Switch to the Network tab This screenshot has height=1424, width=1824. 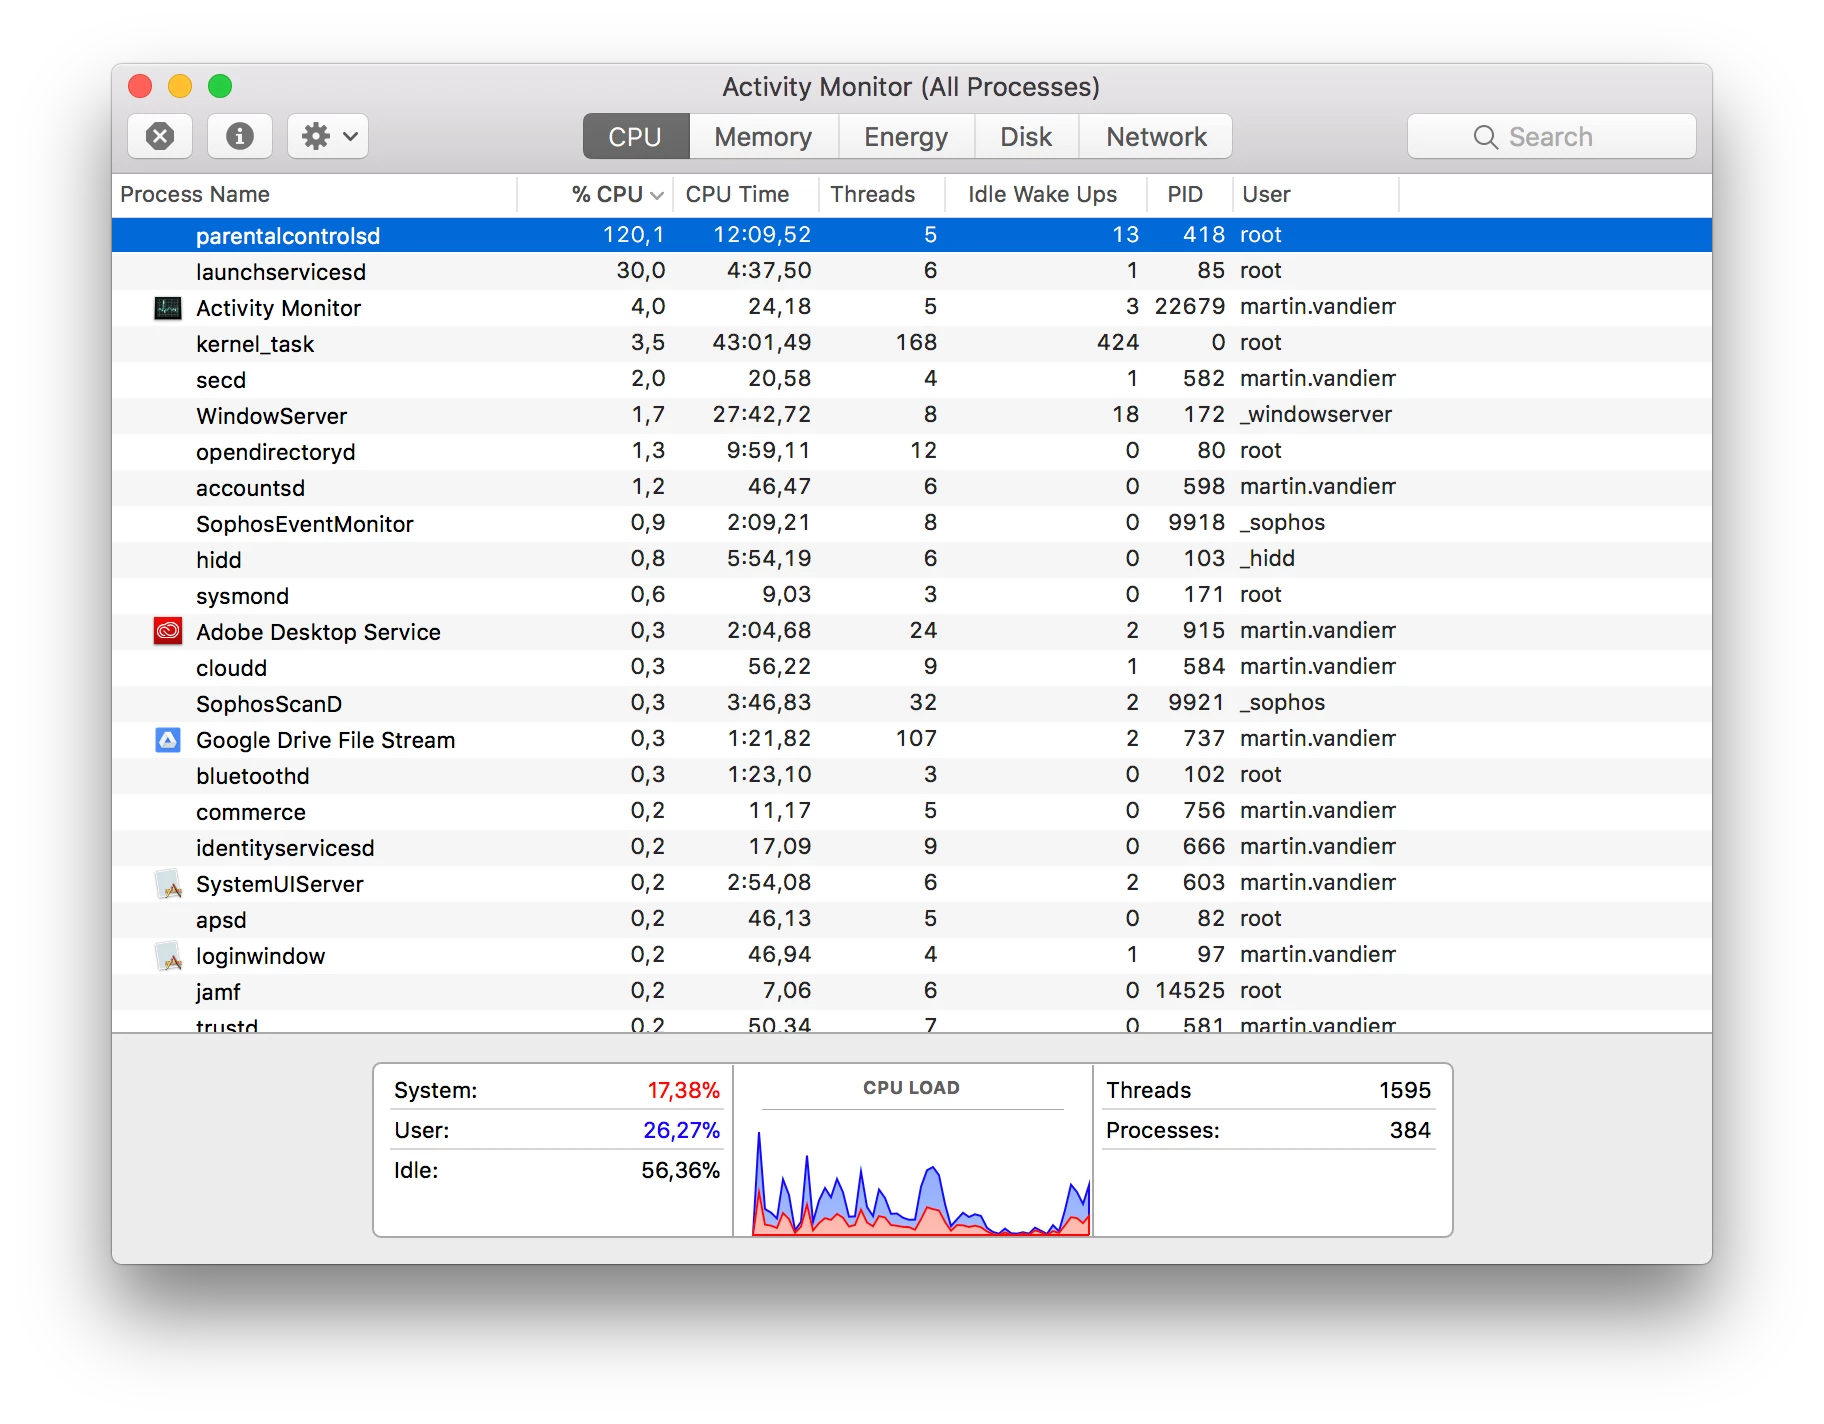(x=1156, y=136)
